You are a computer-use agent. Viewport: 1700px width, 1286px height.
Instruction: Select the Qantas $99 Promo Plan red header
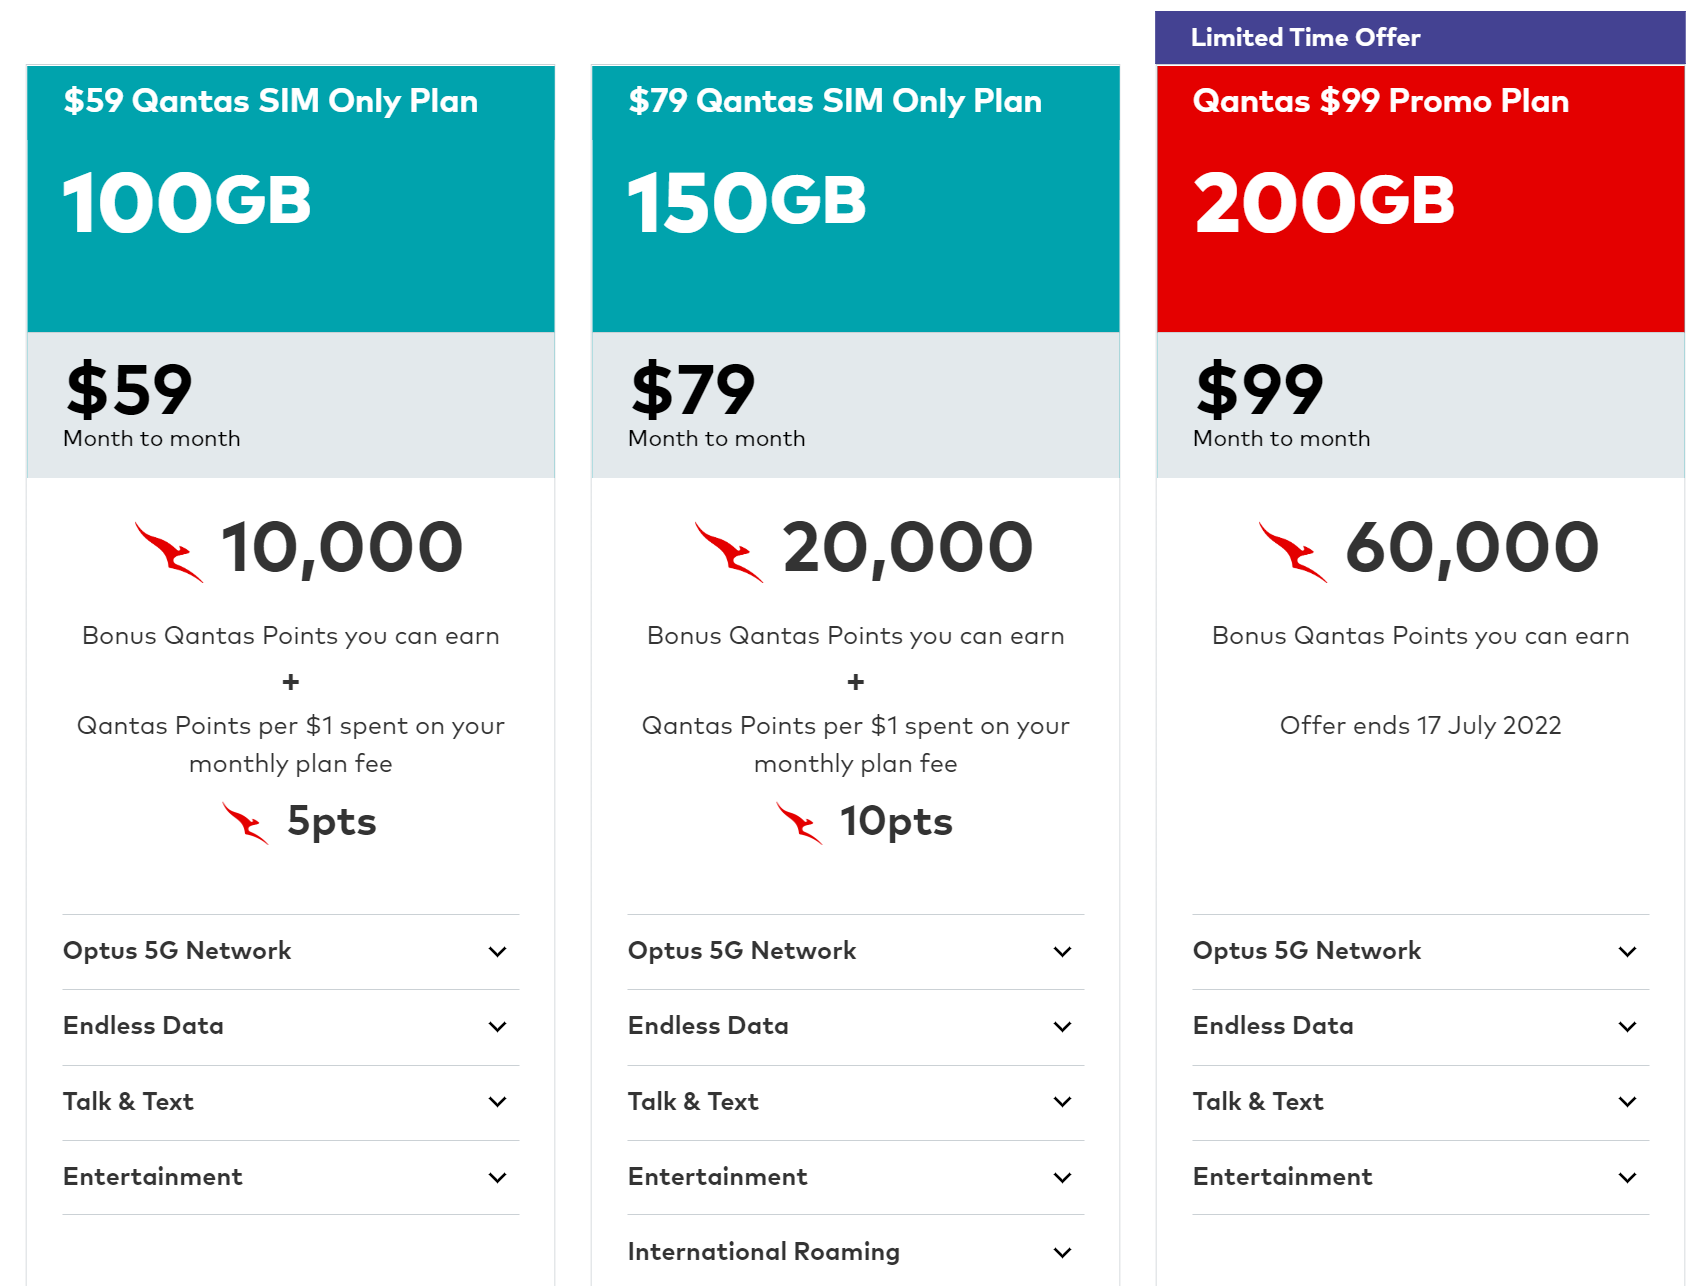tap(1420, 199)
